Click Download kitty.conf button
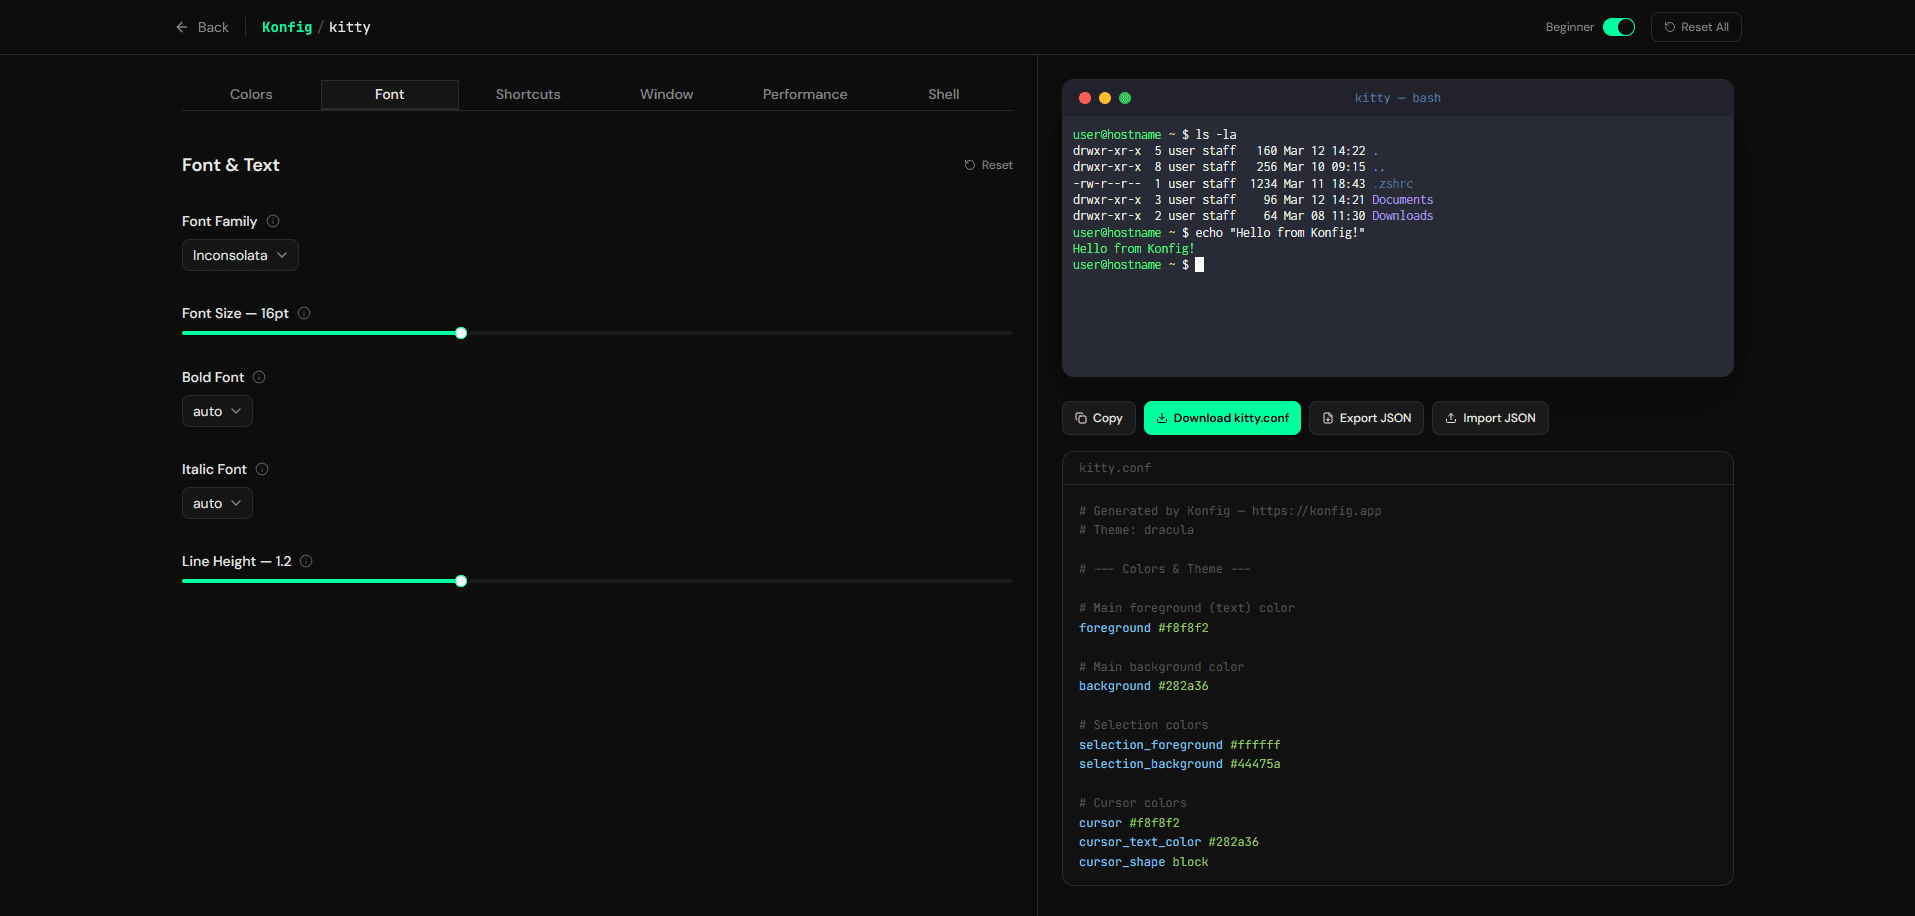1915x916 pixels. click(1222, 418)
